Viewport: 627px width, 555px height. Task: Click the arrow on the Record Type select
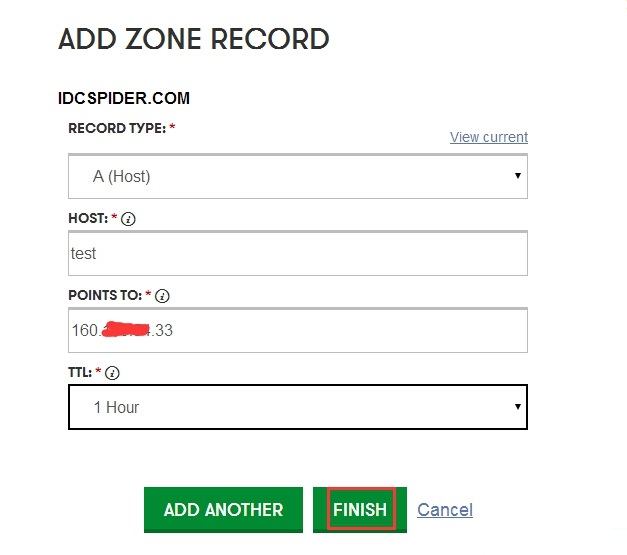pyautogui.click(x=518, y=176)
